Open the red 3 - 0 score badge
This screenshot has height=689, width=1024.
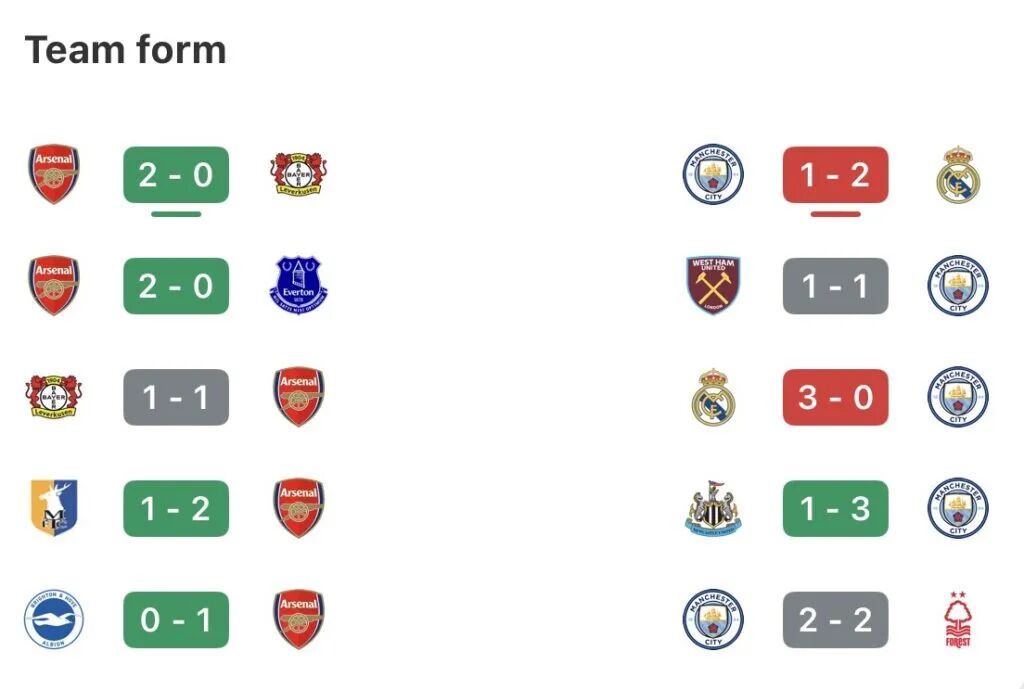pyautogui.click(x=835, y=397)
